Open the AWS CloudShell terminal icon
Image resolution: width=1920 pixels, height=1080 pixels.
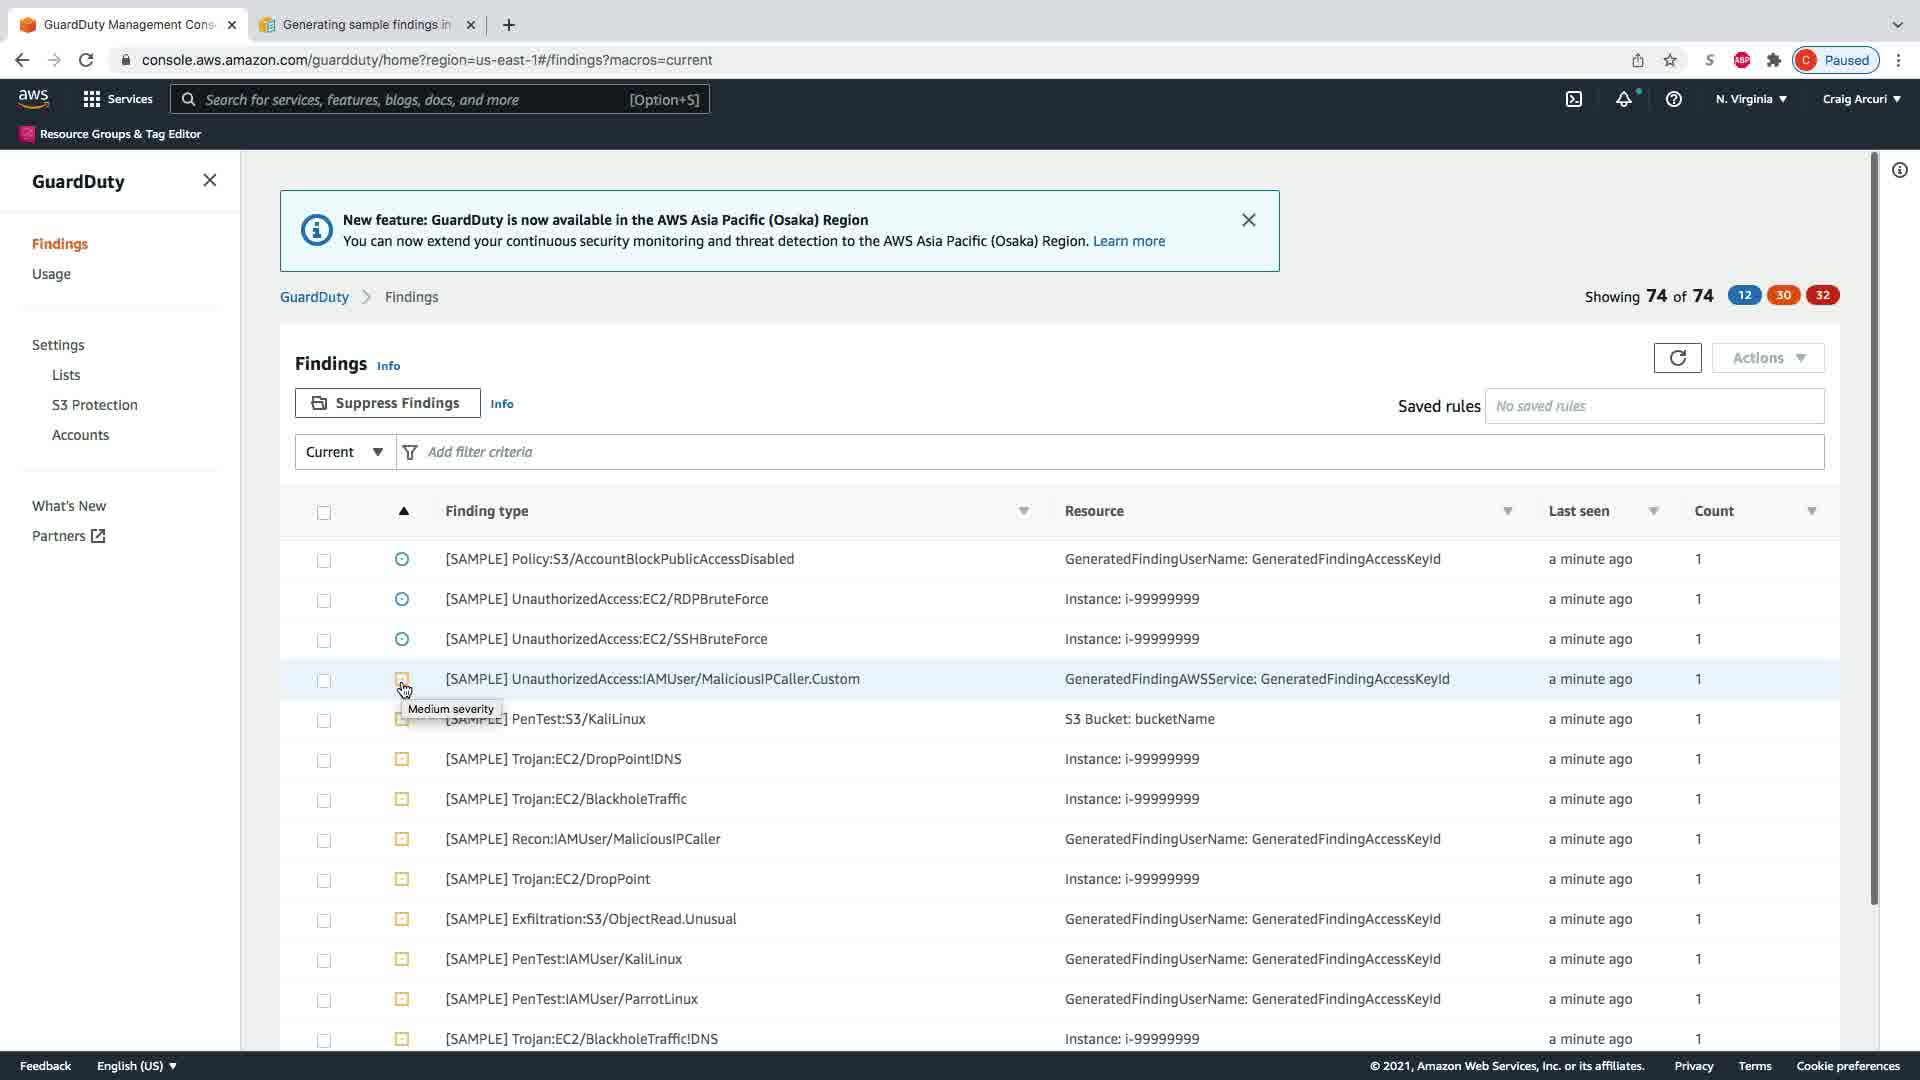click(x=1573, y=99)
